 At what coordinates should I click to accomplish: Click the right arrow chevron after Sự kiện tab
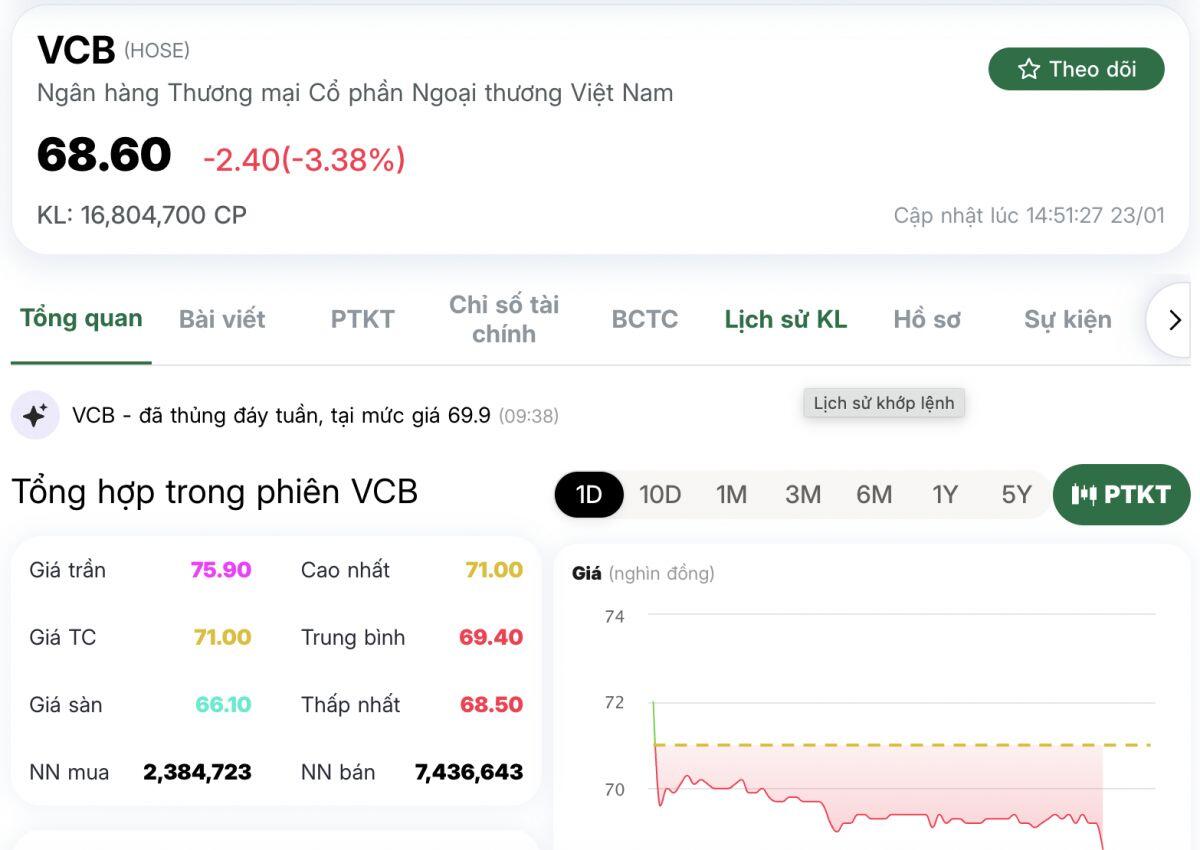(x=1173, y=319)
